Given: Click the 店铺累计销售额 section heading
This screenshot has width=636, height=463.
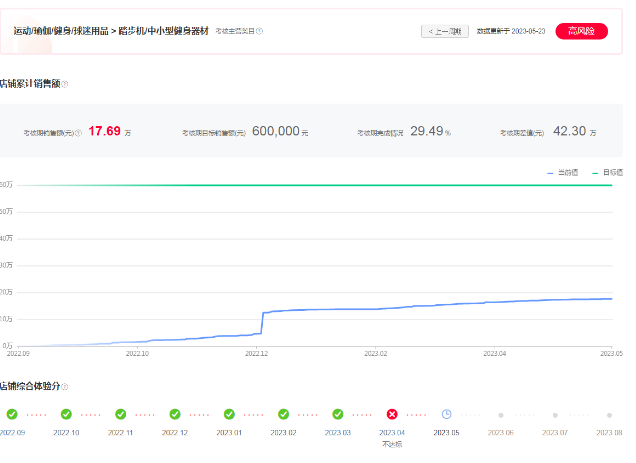Looking at the screenshot, I should (30, 84).
